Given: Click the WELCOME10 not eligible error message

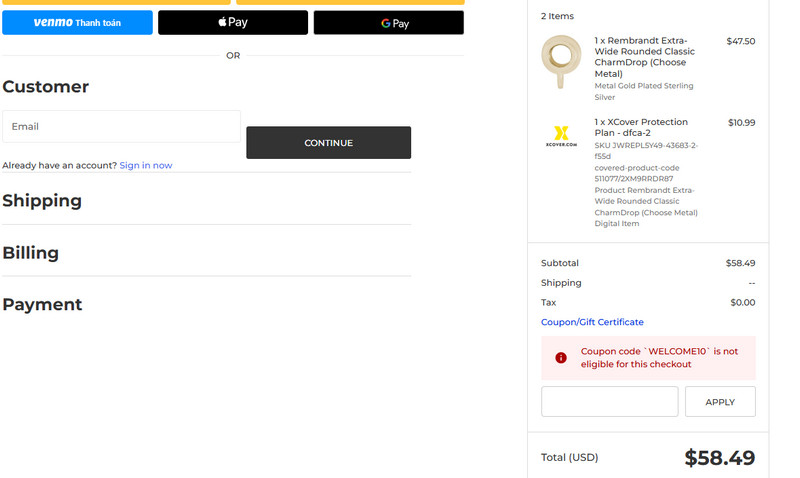Looking at the screenshot, I should 659,358.
